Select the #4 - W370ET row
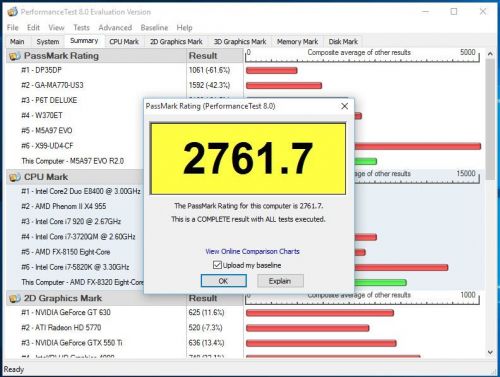The image size is (500, 377). tap(42, 115)
